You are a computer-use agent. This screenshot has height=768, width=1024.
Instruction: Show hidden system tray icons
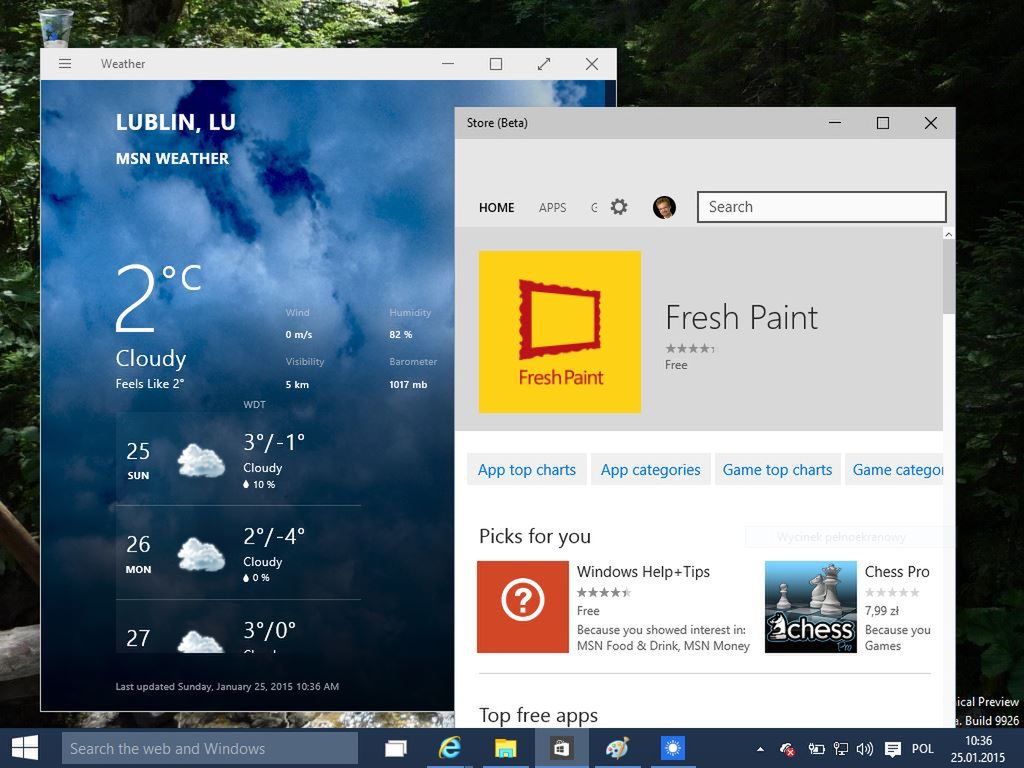tap(760, 749)
